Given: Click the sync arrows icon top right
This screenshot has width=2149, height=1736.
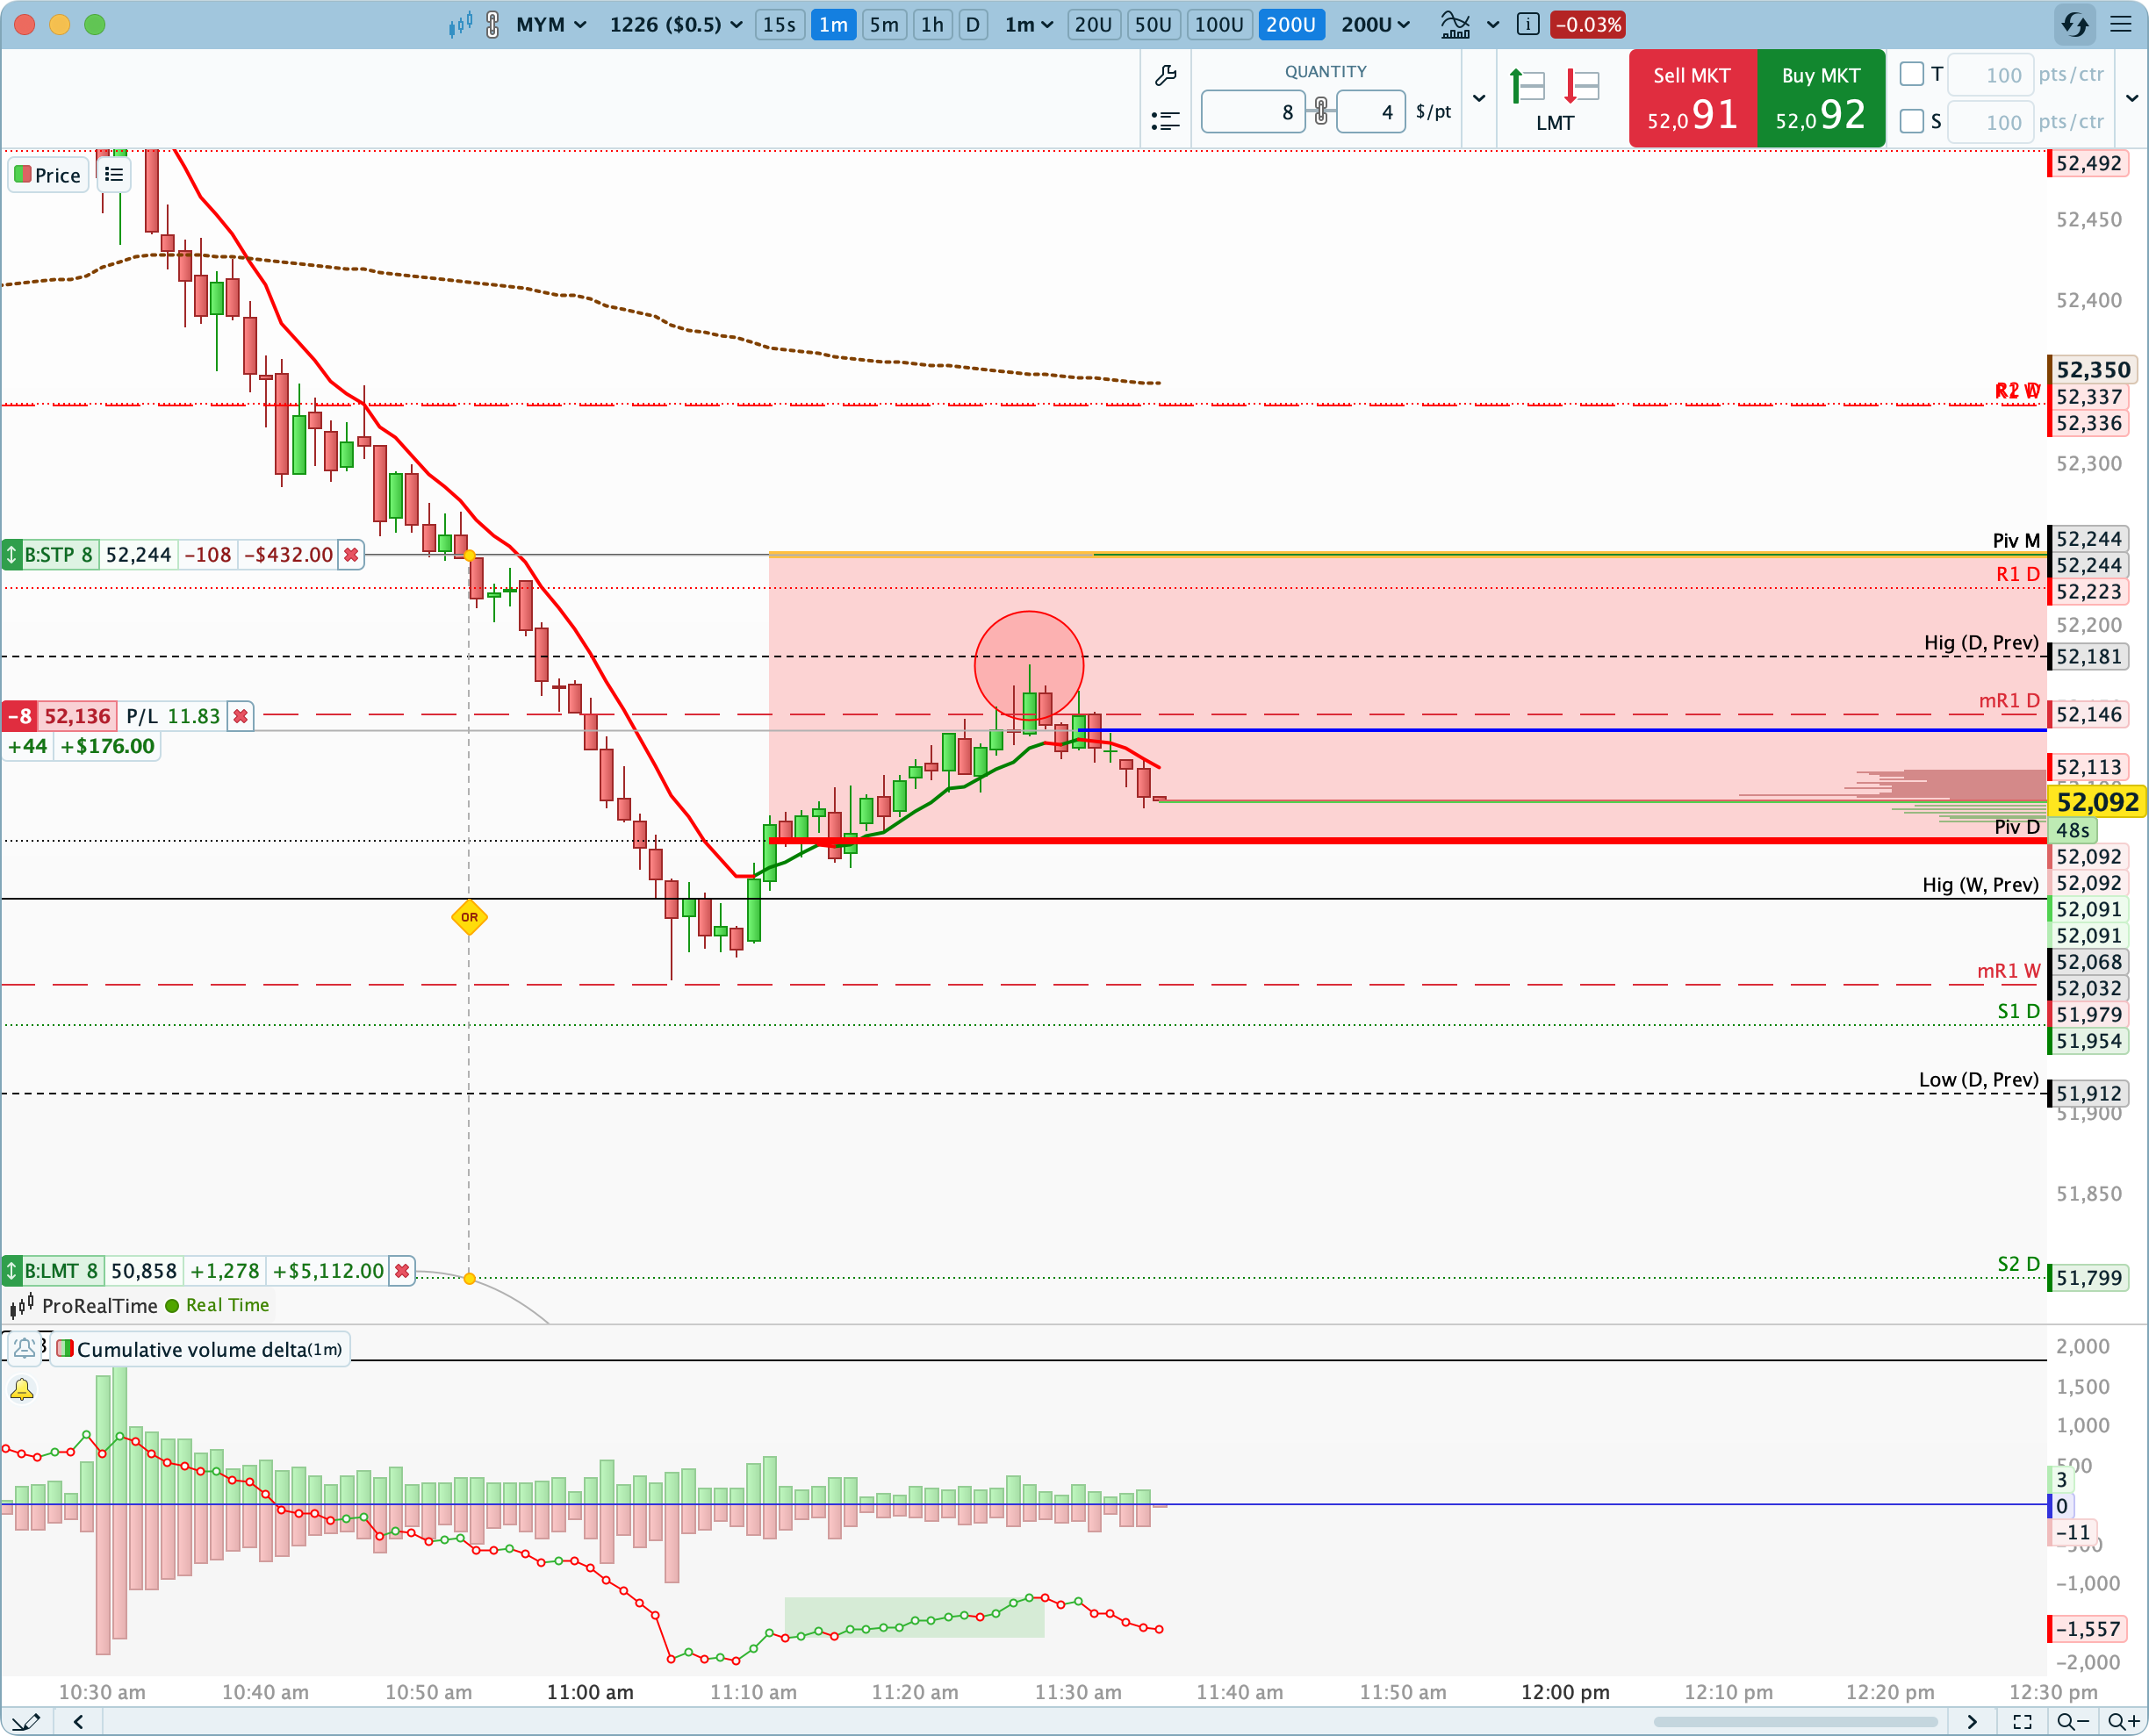Looking at the screenshot, I should click(2075, 25).
